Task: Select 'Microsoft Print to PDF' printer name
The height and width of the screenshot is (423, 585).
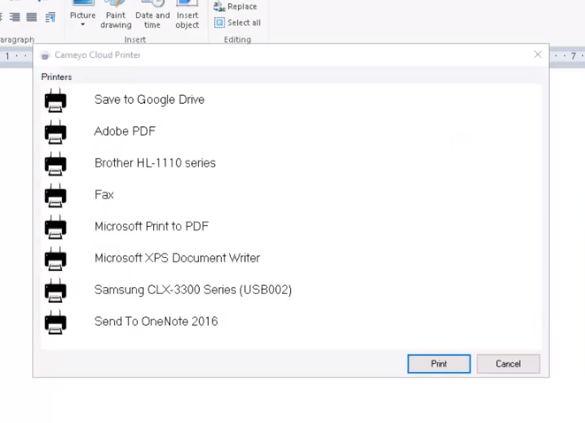Action: pyautogui.click(x=151, y=226)
